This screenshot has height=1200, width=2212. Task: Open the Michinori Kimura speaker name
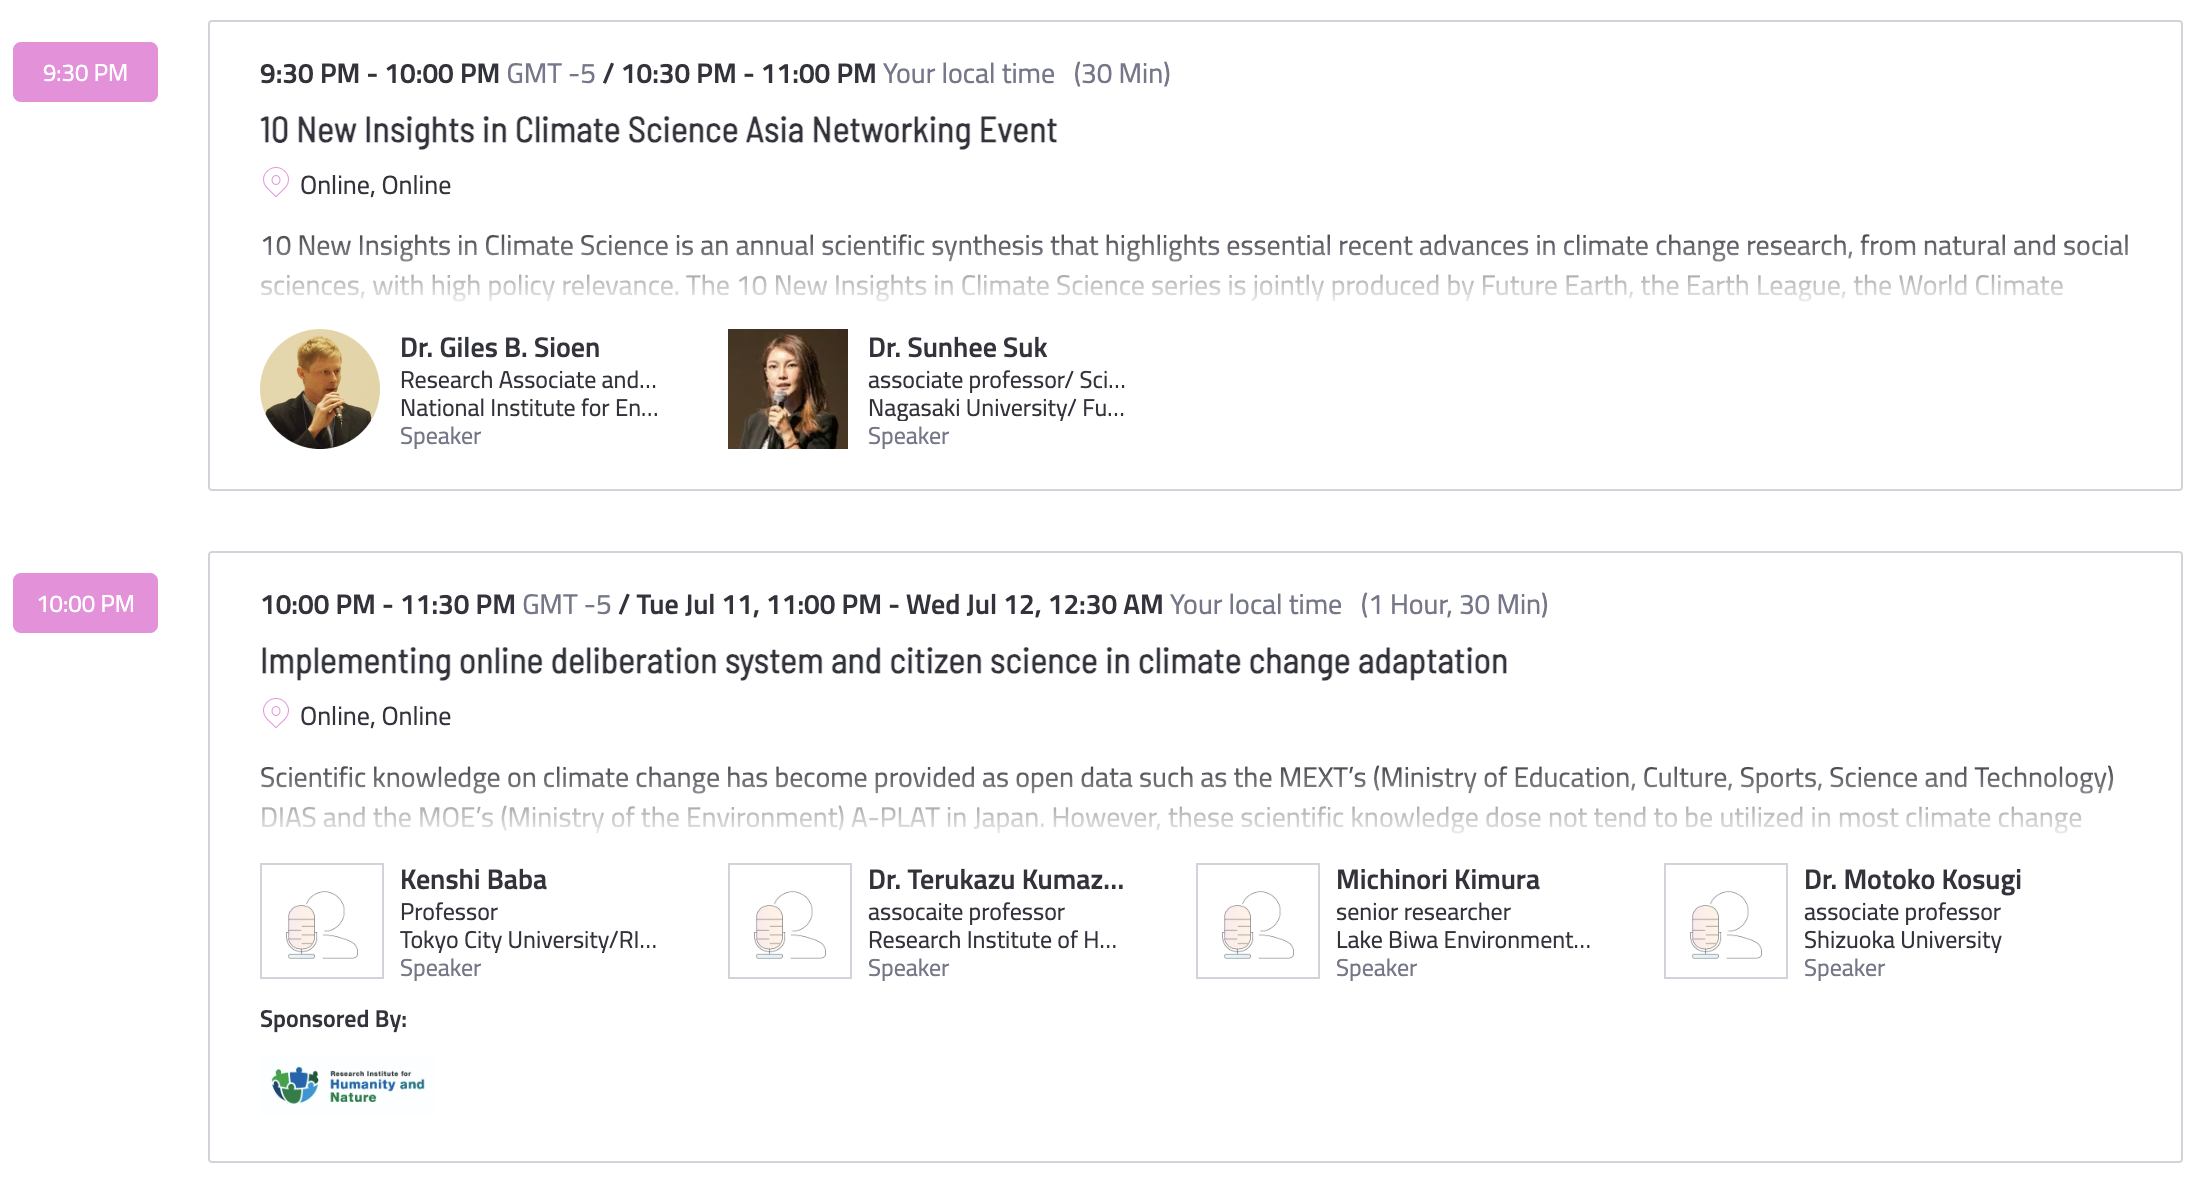click(x=1438, y=880)
